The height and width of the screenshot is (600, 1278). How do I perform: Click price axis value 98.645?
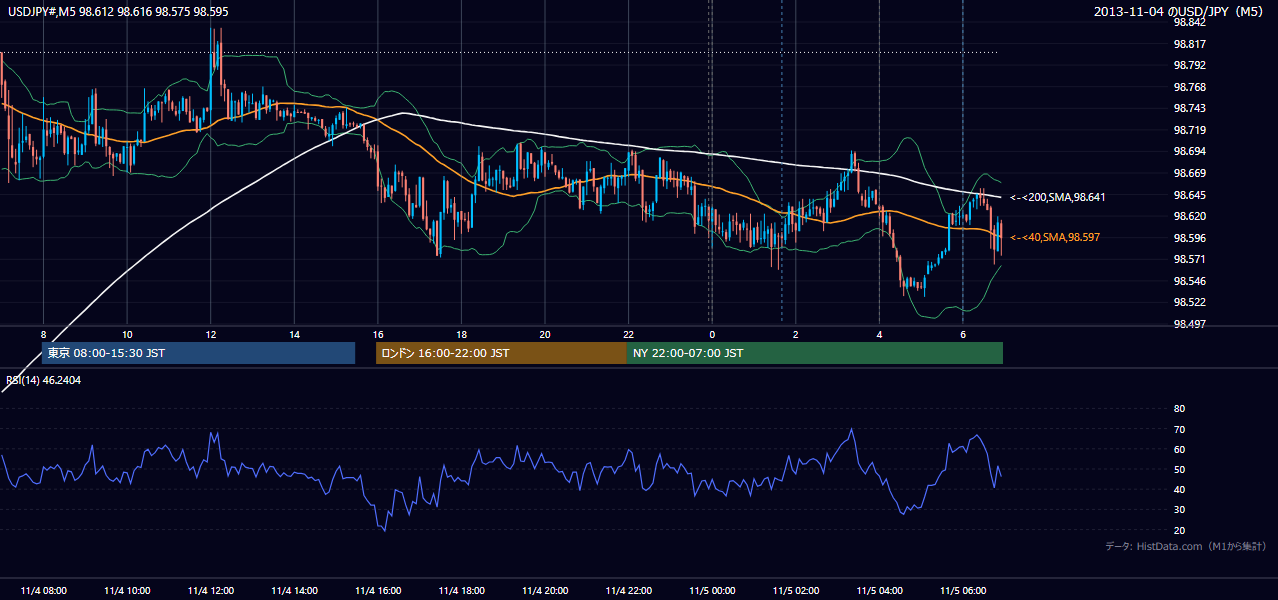[x=1189, y=194]
